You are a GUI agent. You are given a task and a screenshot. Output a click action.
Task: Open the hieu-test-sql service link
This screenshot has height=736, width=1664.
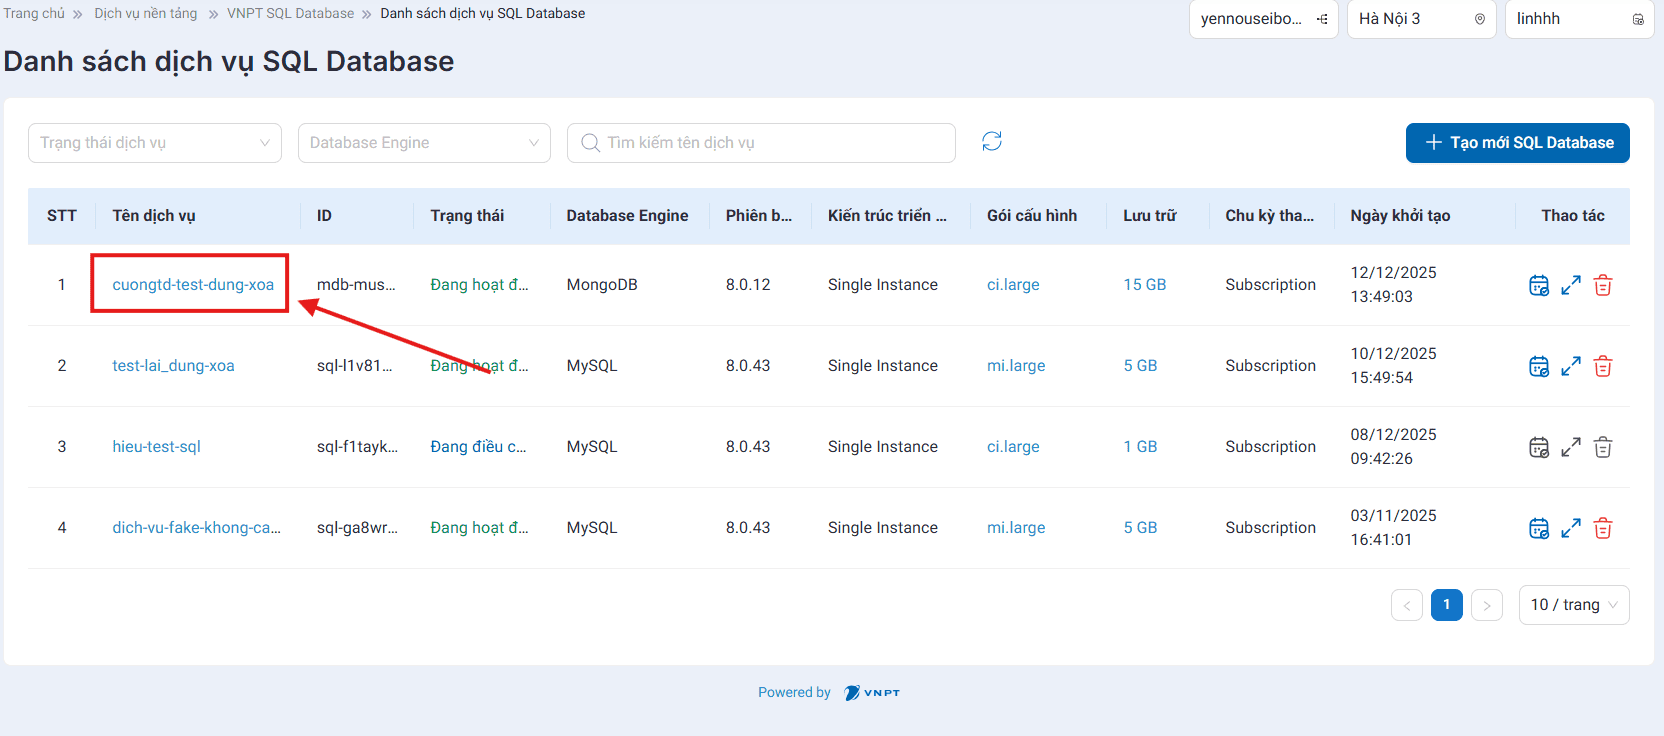click(x=156, y=447)
